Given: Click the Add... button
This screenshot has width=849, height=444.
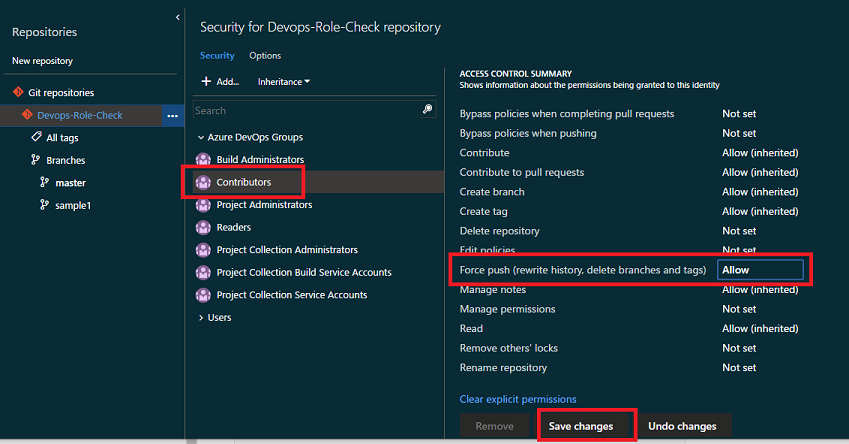Looking at the screenshot, I should (x=220, y=81).
